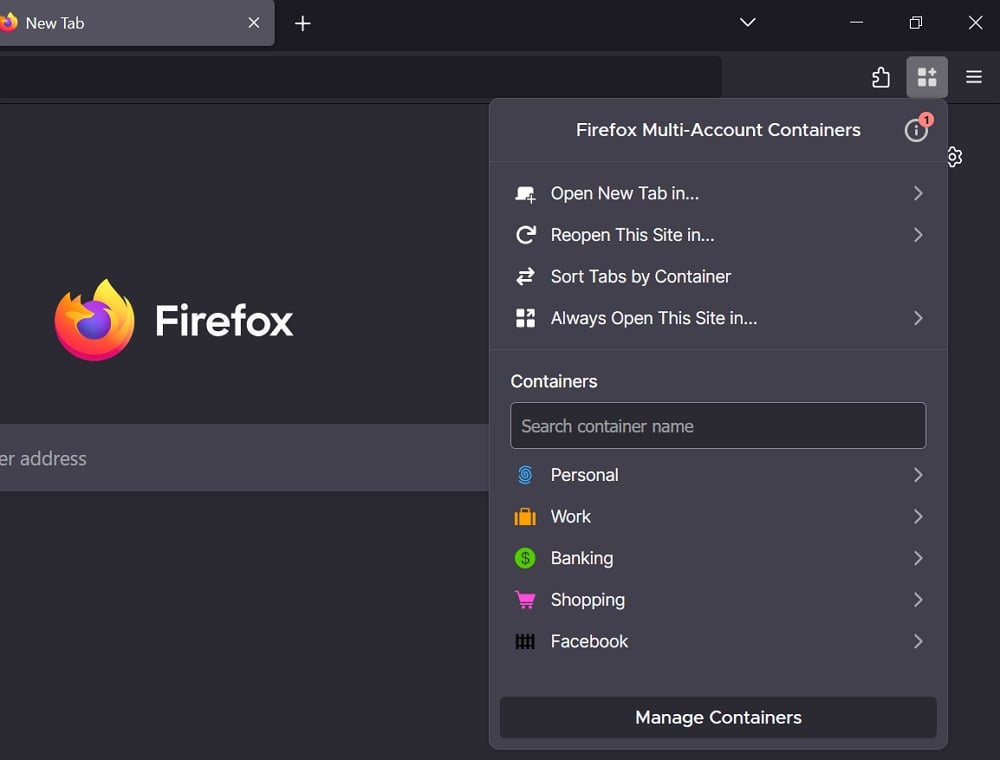
Task: Open the Facebook container entry
Action: point(718,641)
